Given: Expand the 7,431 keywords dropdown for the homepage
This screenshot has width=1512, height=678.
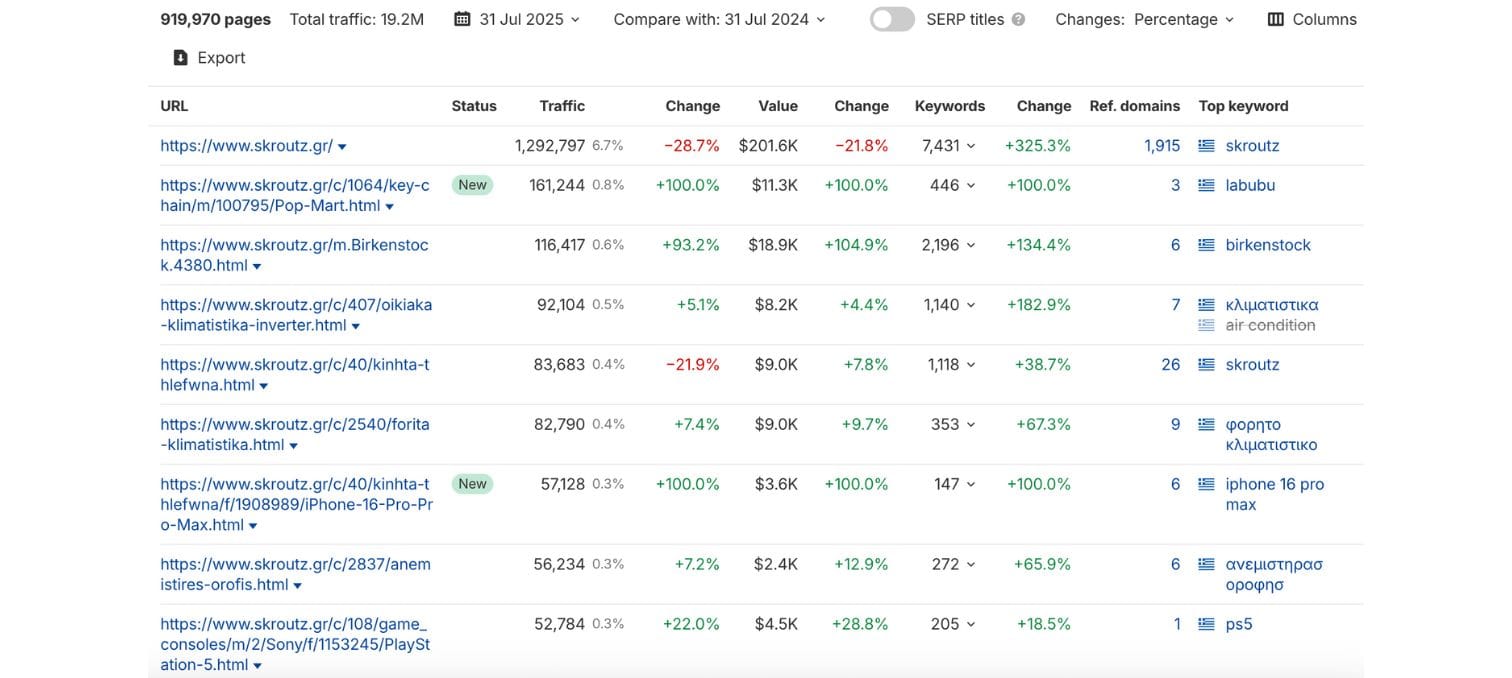Looking at the screenshot, I should 948,146.
